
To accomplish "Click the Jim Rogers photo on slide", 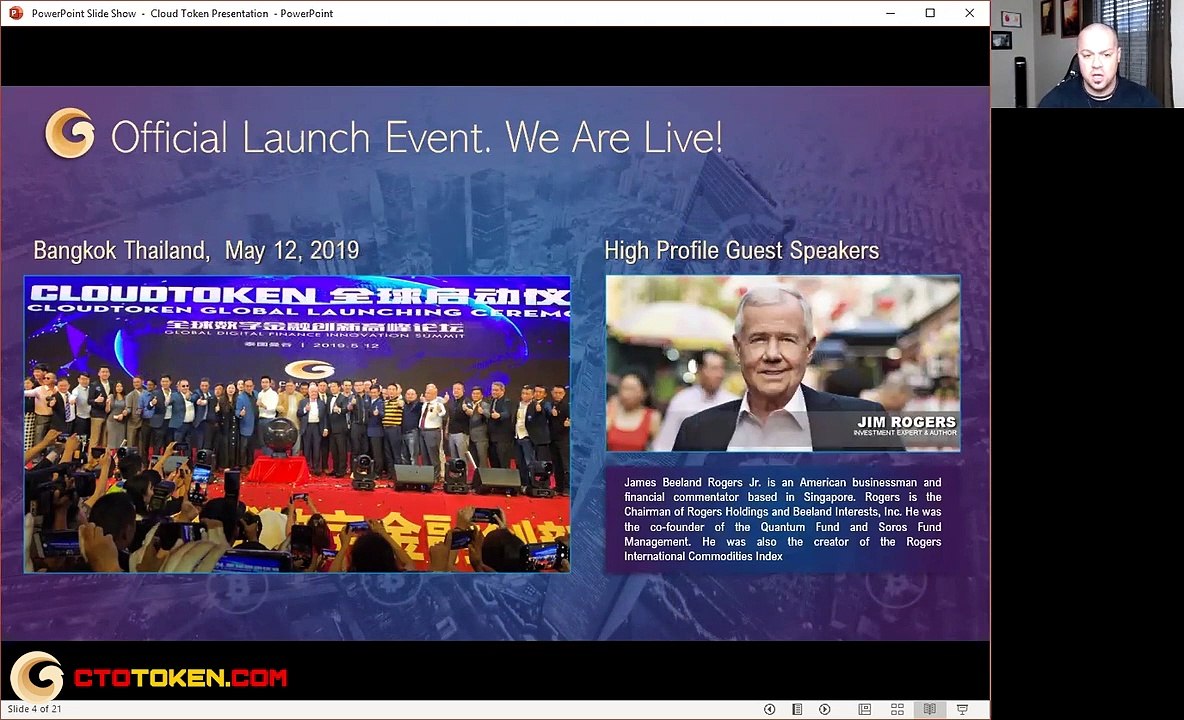I will [783, 363].
